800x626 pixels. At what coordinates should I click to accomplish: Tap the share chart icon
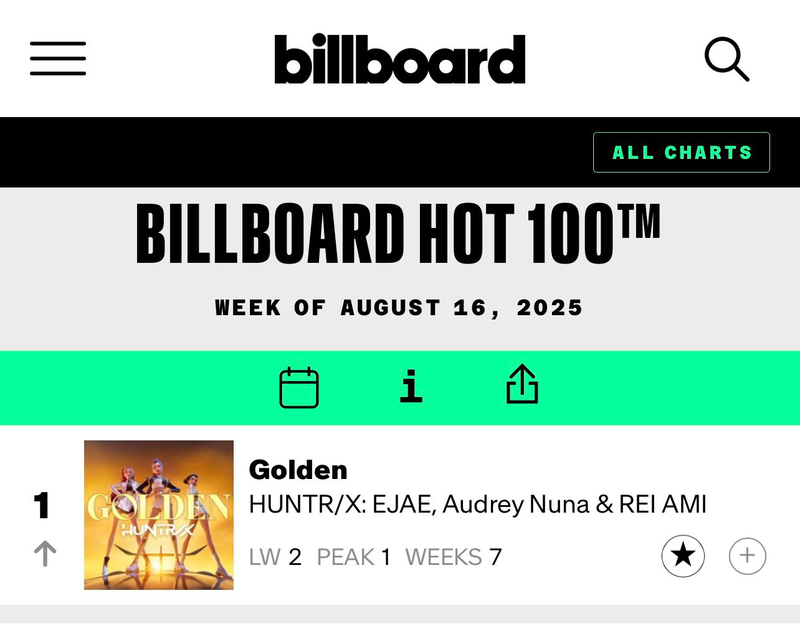(523, 386)
